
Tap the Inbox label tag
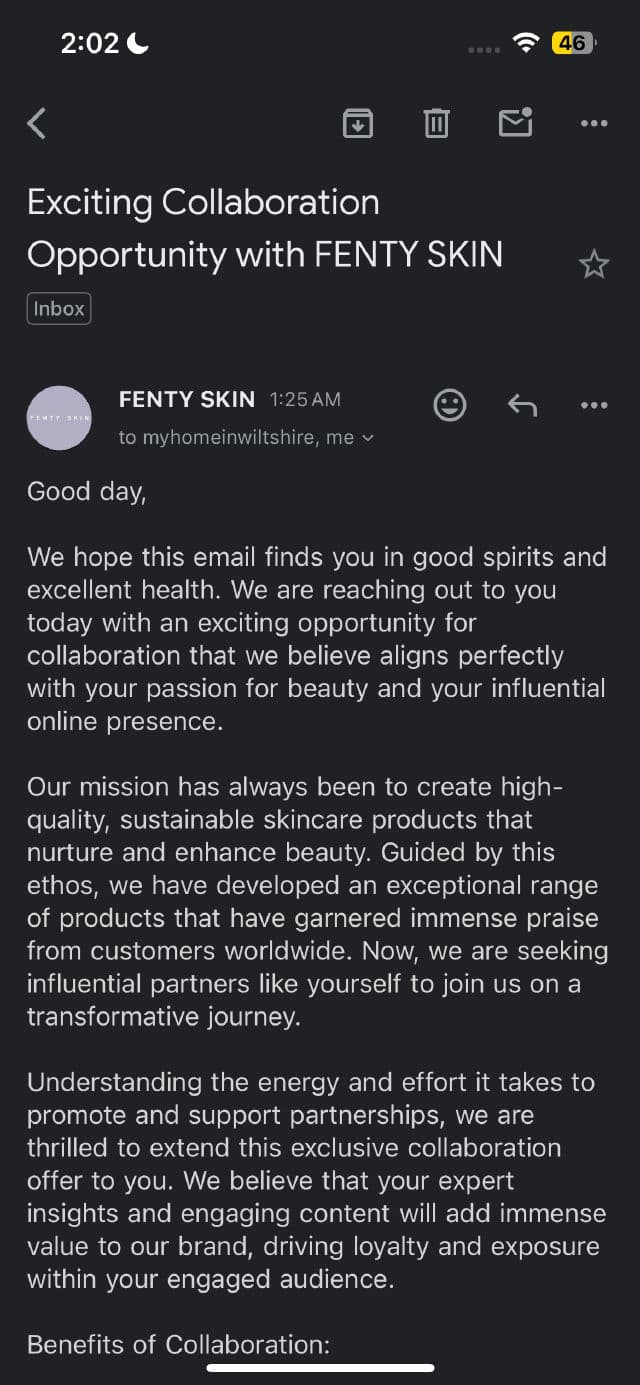(x=59, y=309)
